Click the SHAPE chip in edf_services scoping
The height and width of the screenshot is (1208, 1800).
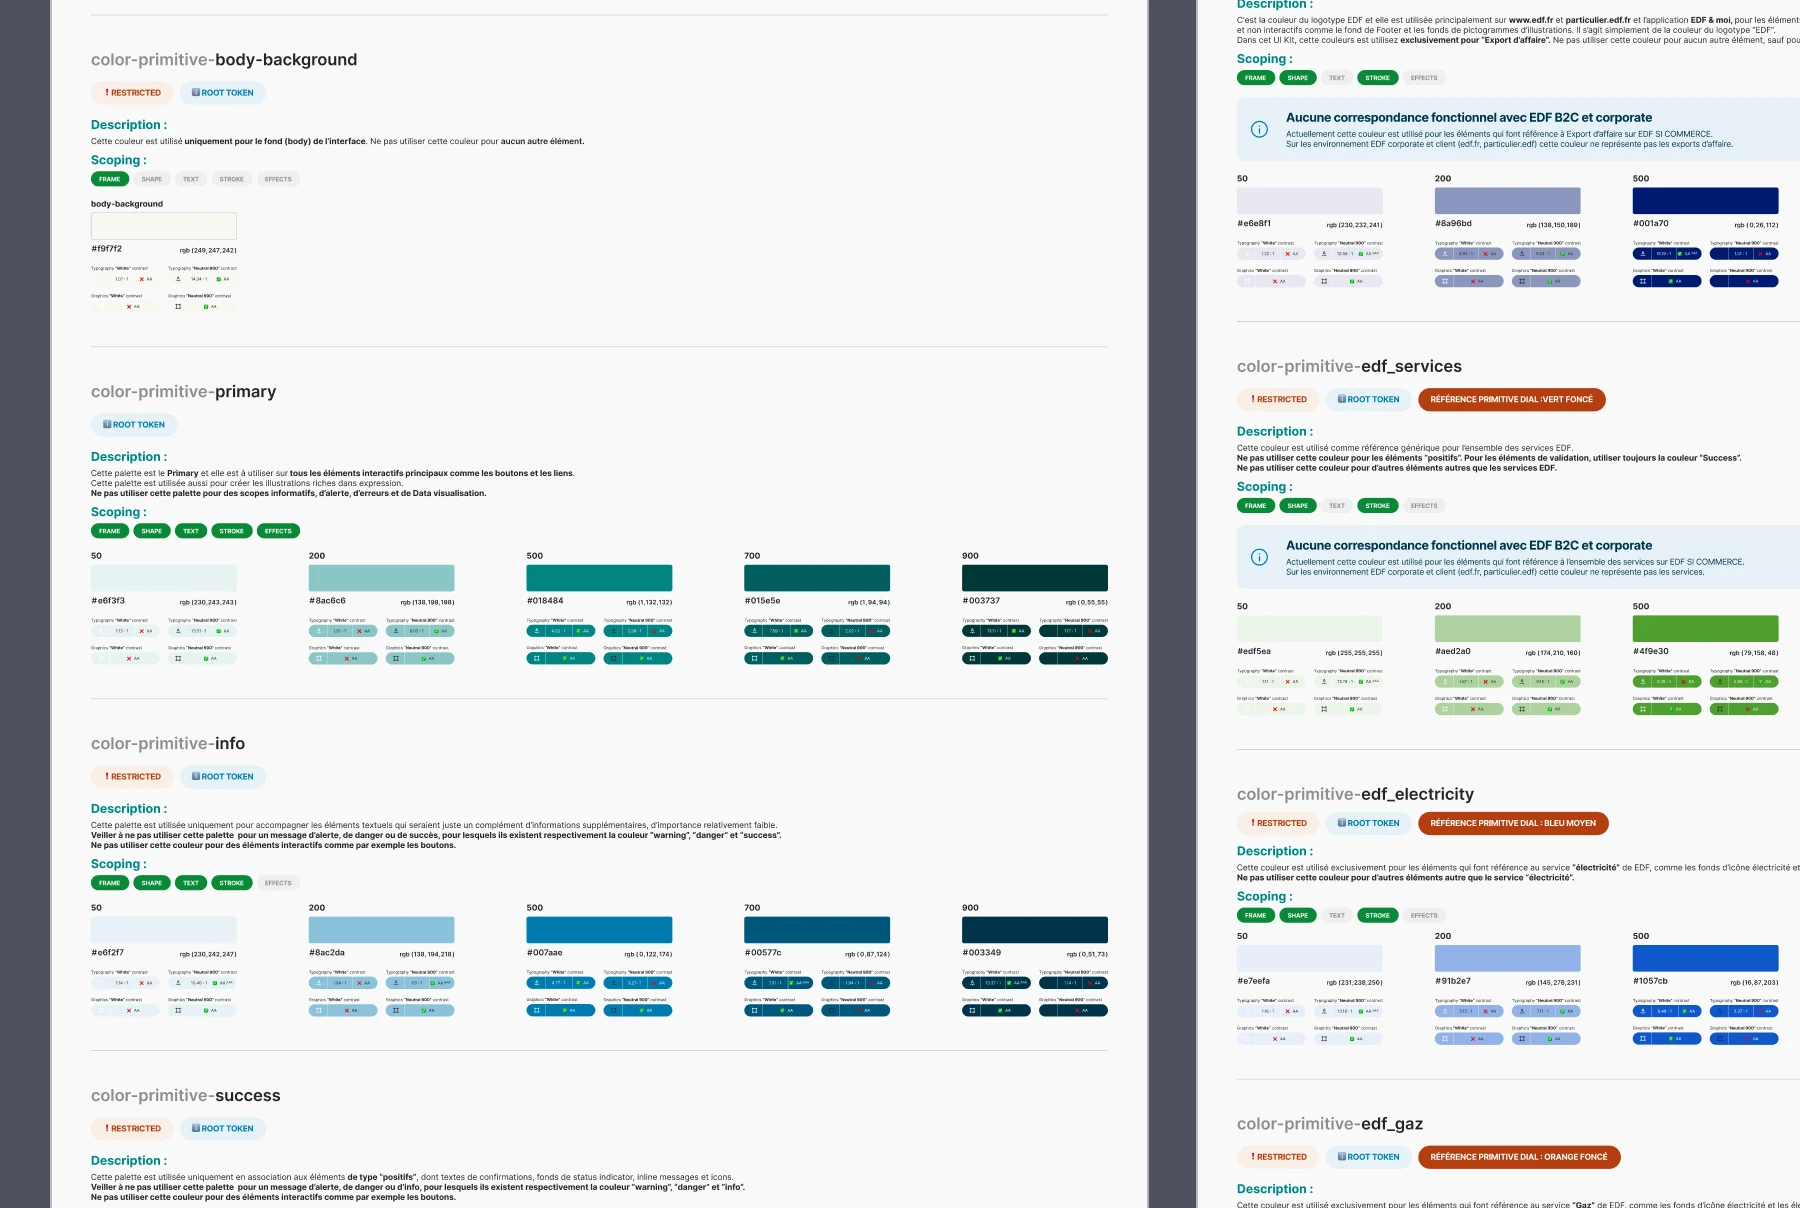coord(1298,506)
